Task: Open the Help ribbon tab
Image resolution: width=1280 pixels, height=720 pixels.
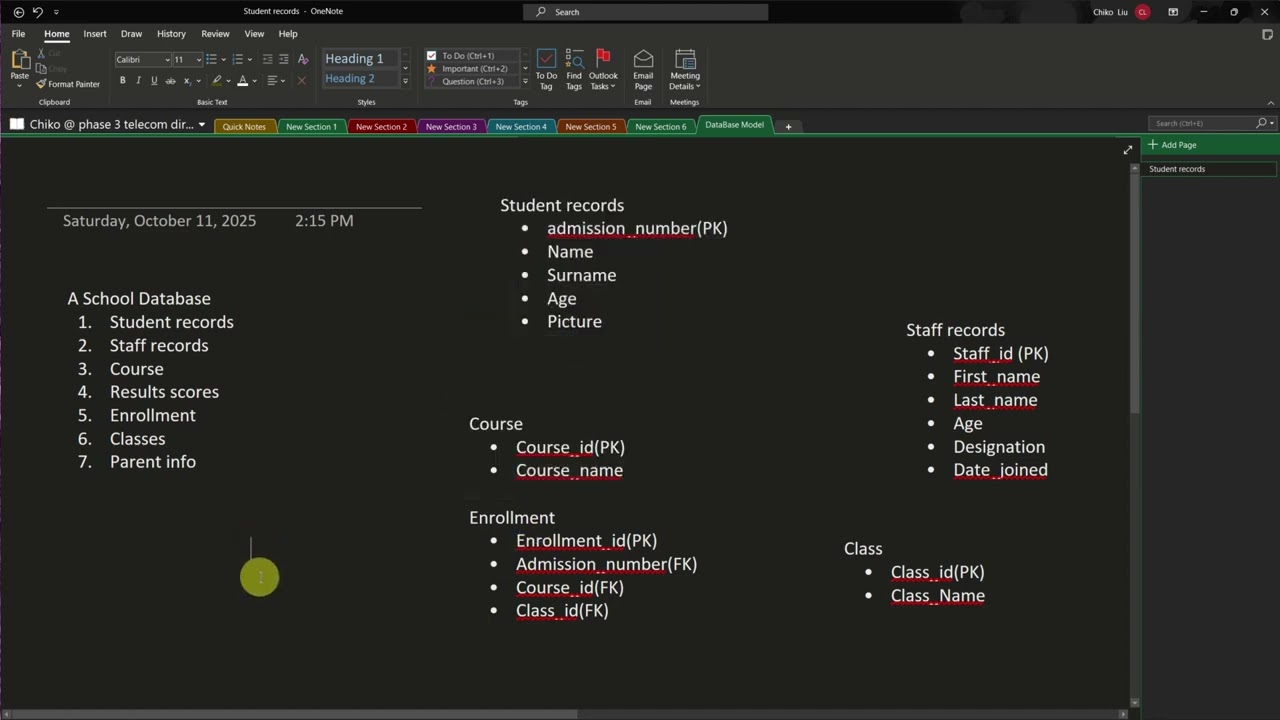Action: click(288, 34)
